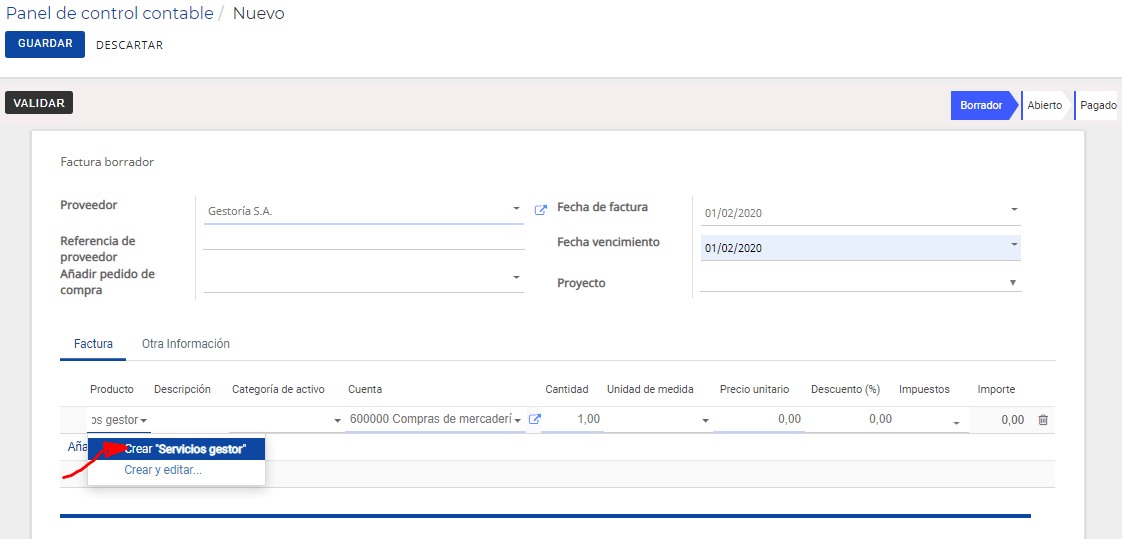Click the Impuestos column header
The height and width of the screenshot is (539, 1122).
[x=925, y=389]
